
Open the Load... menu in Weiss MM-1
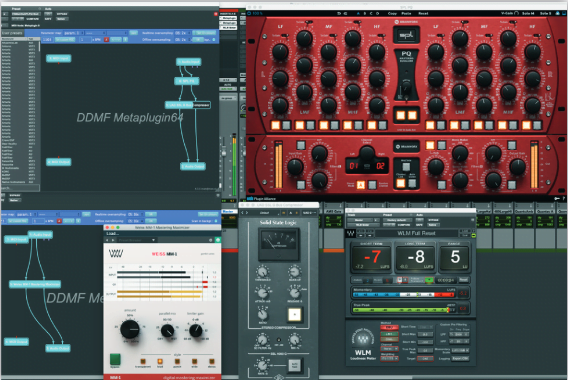click(113, 234)
